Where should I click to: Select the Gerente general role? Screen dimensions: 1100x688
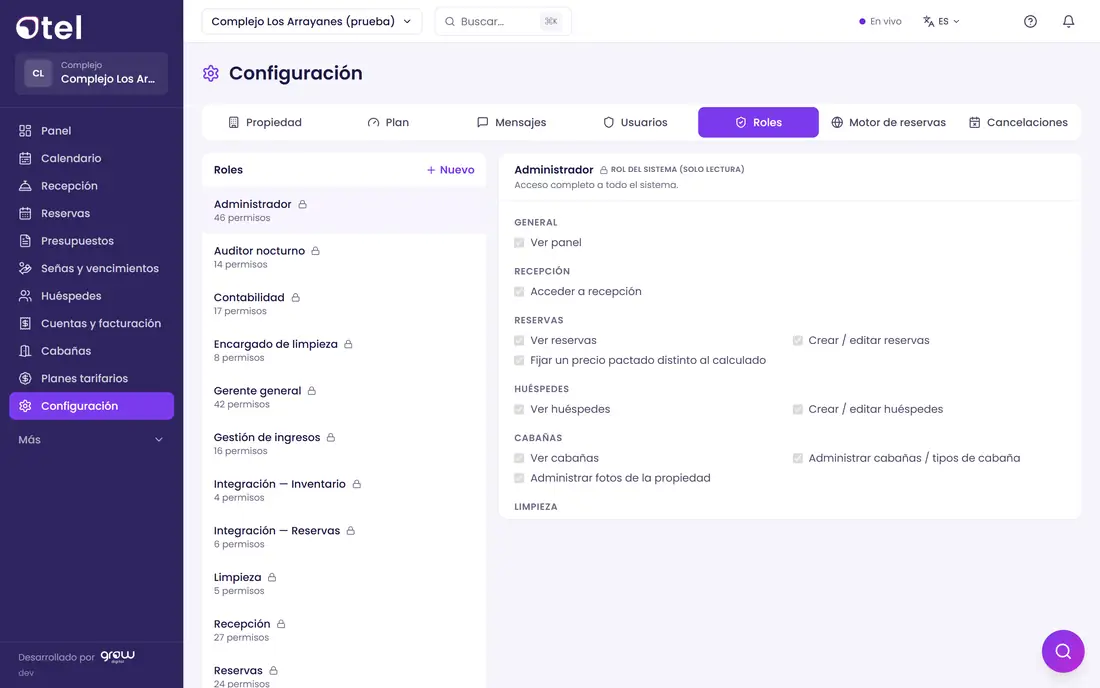[344, 397]
